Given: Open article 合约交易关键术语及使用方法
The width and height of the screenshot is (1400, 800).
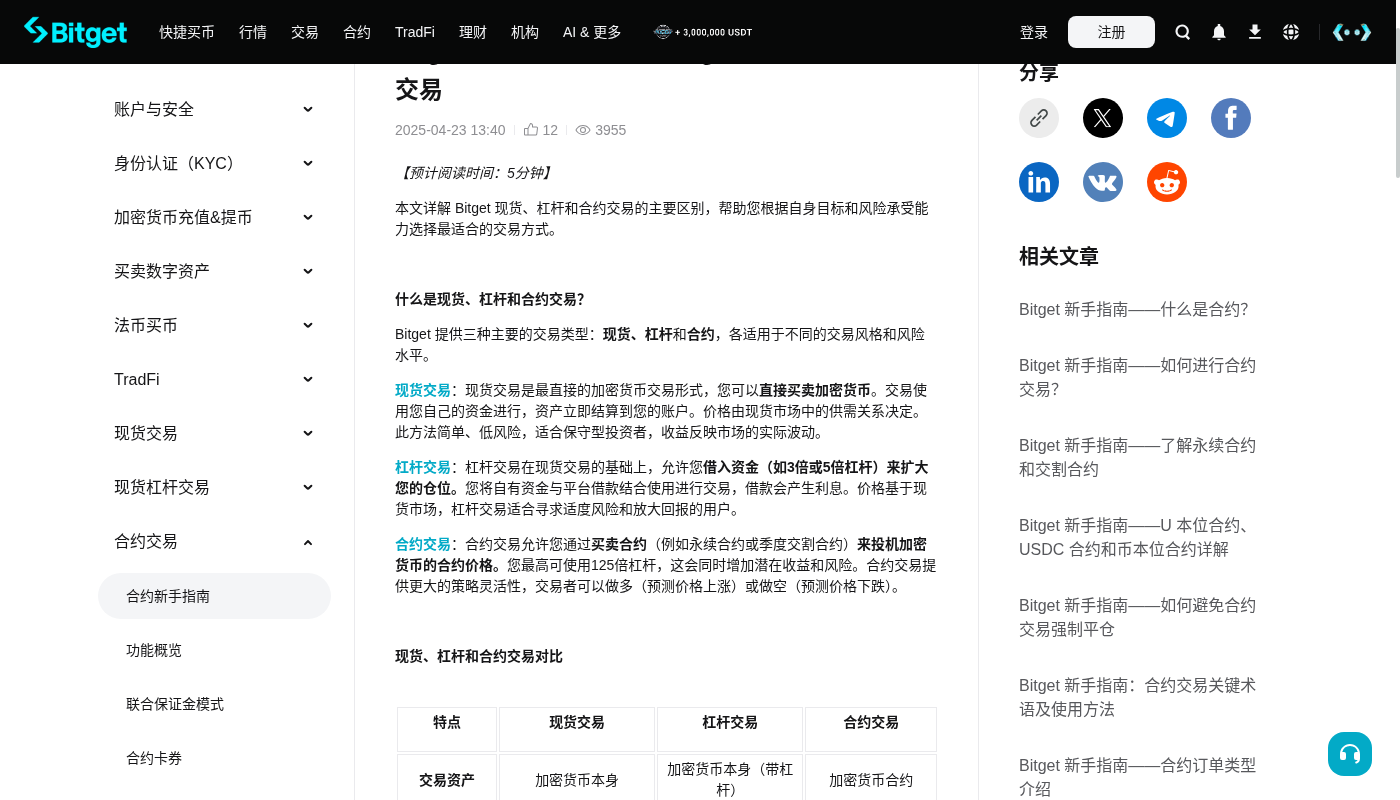Looking at the screenshot, I should click(x=1137, y=697).
